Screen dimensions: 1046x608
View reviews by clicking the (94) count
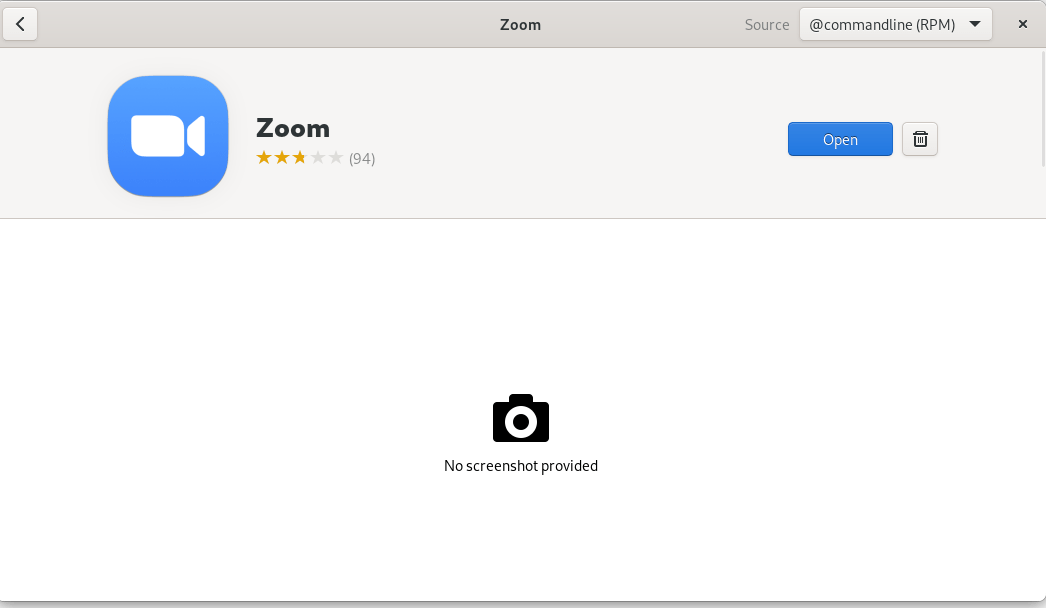[361, 158]
